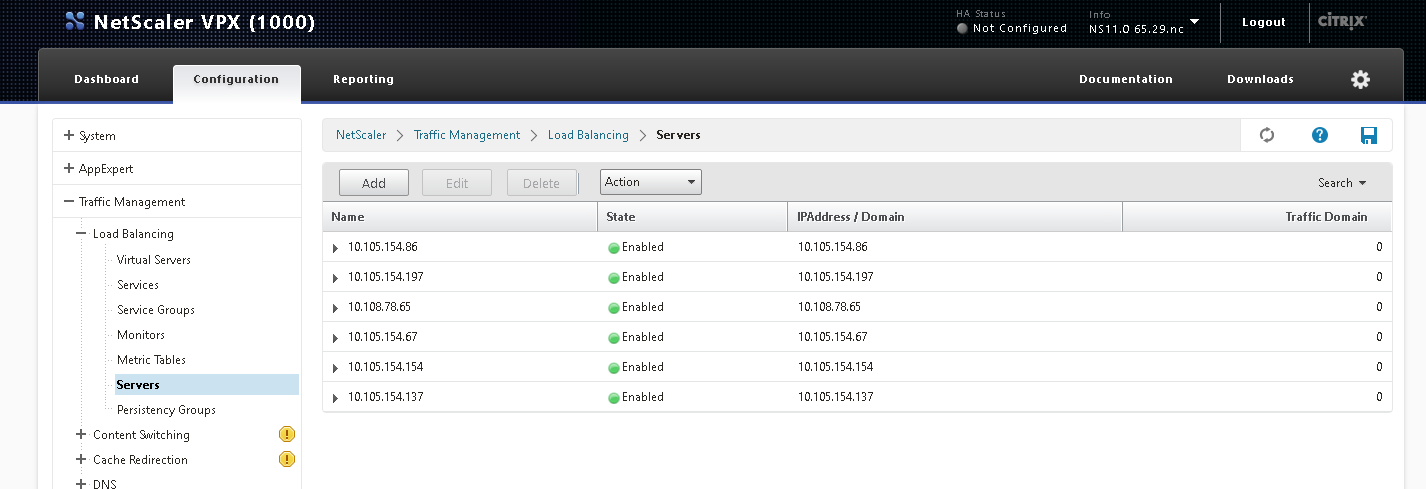Screen dimensions: 1426x489
Task: Click the Logout link
Action: (1263, 22)
